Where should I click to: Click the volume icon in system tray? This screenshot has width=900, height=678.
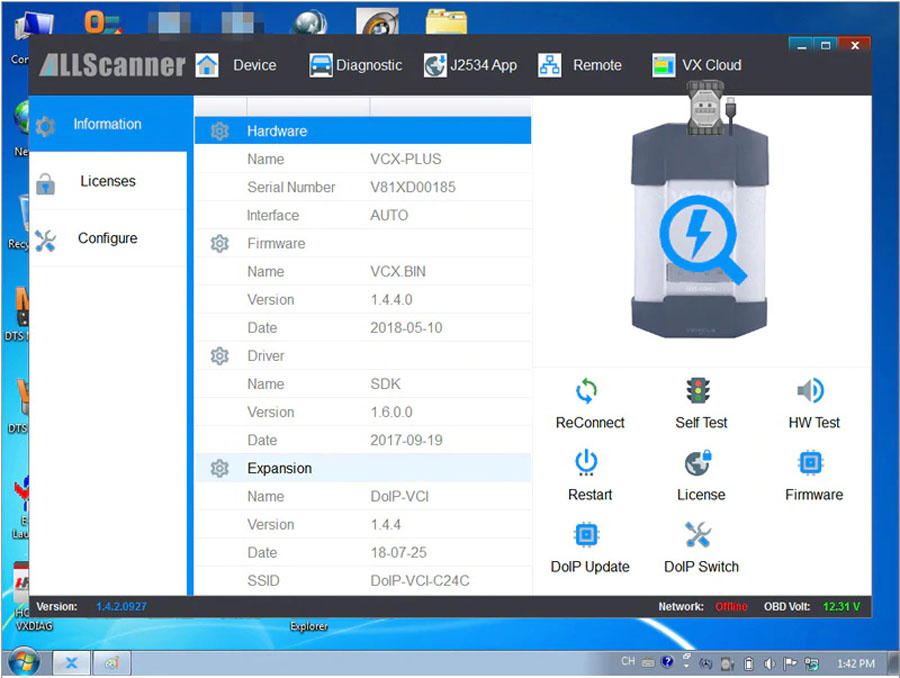[769, 664]
